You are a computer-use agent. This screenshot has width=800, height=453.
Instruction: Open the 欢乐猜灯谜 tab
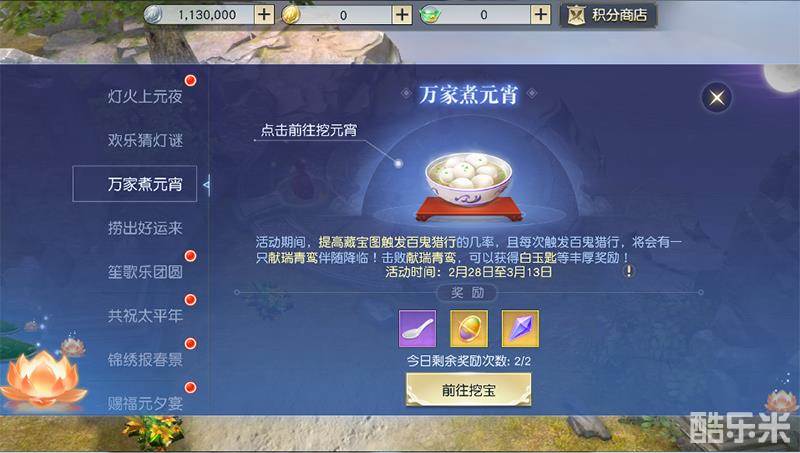[x=145, y=140]
